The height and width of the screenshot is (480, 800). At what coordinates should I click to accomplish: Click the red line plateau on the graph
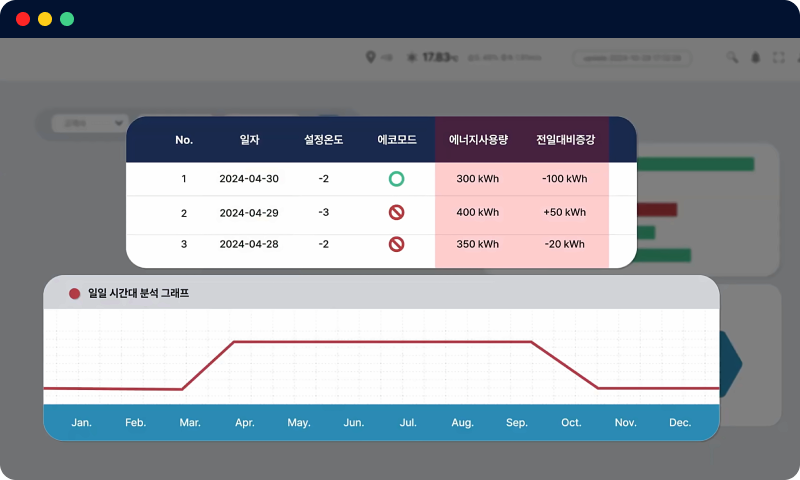point(383,342)
